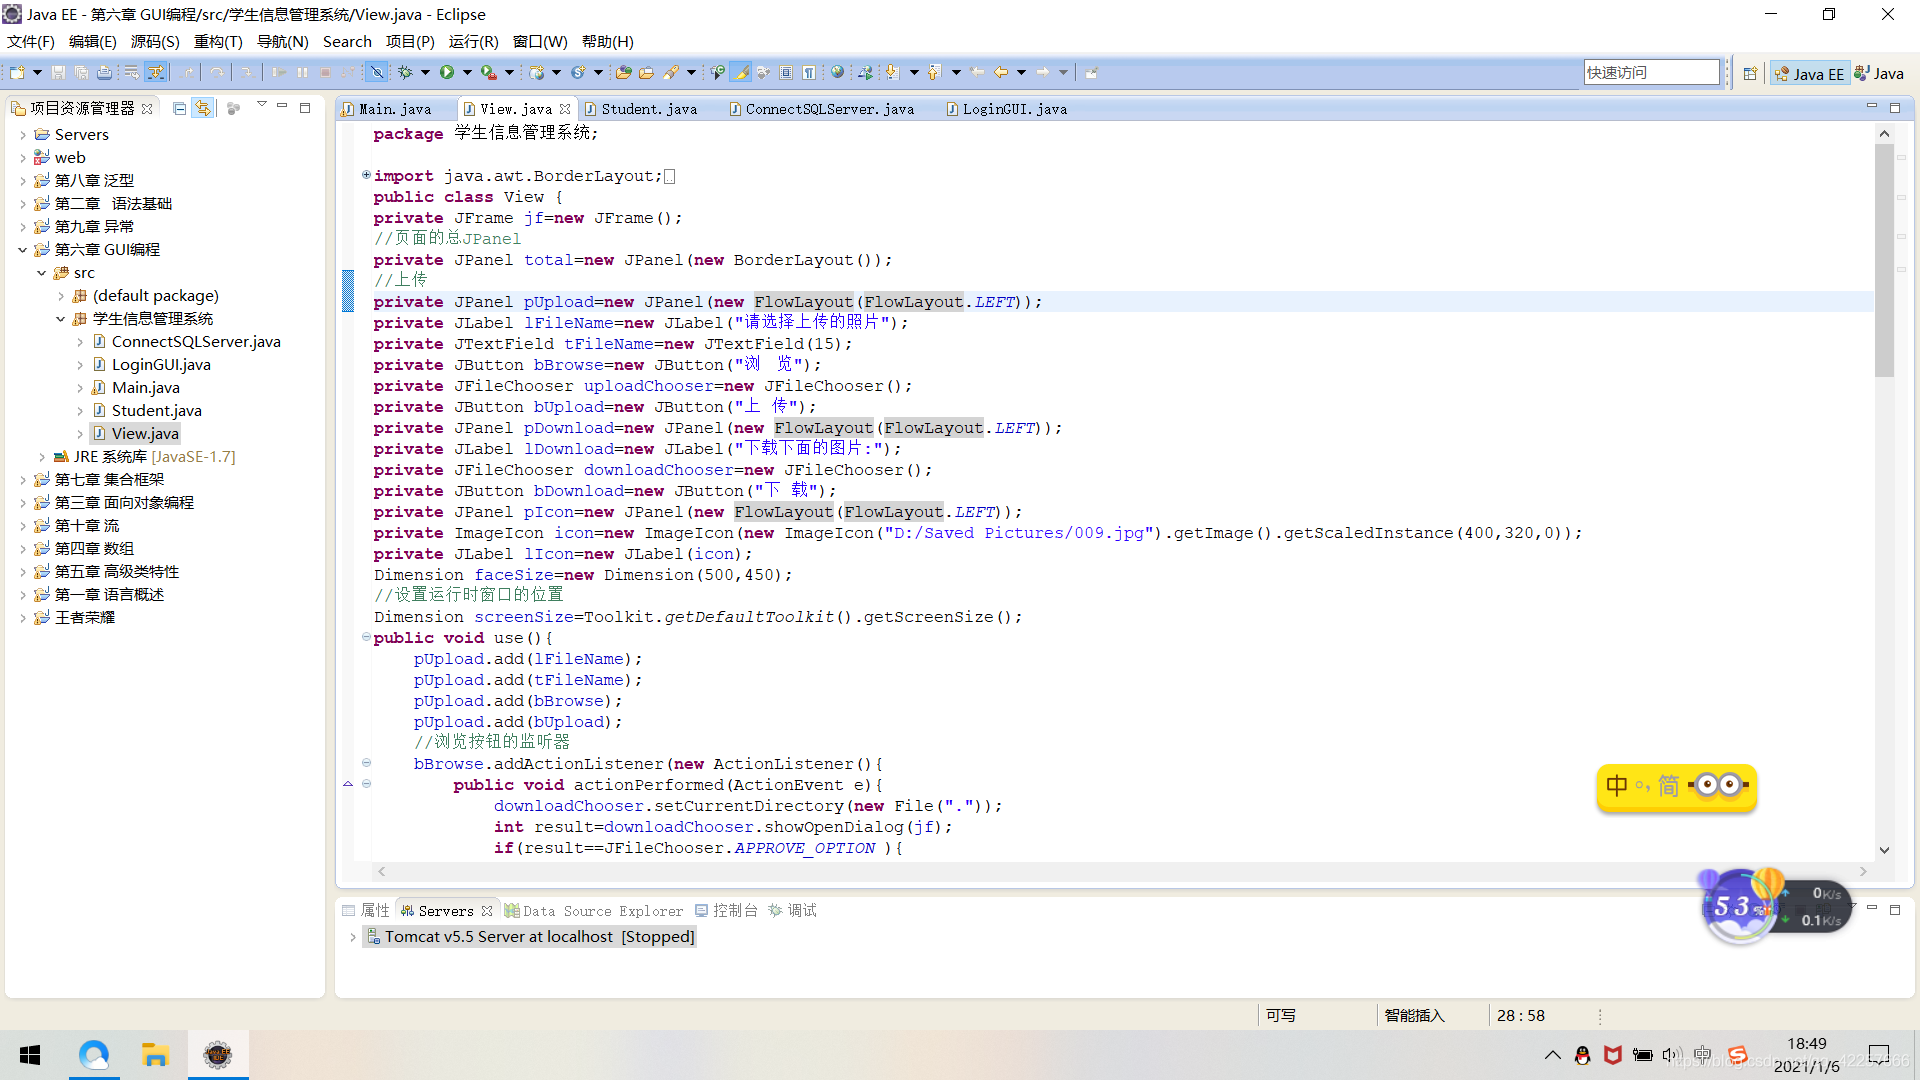Image resolution: width=1920 pixels, height=1080 pixels.
Task: Click the Back navigation yellow arrow
Action: [x=1000, y=72]
